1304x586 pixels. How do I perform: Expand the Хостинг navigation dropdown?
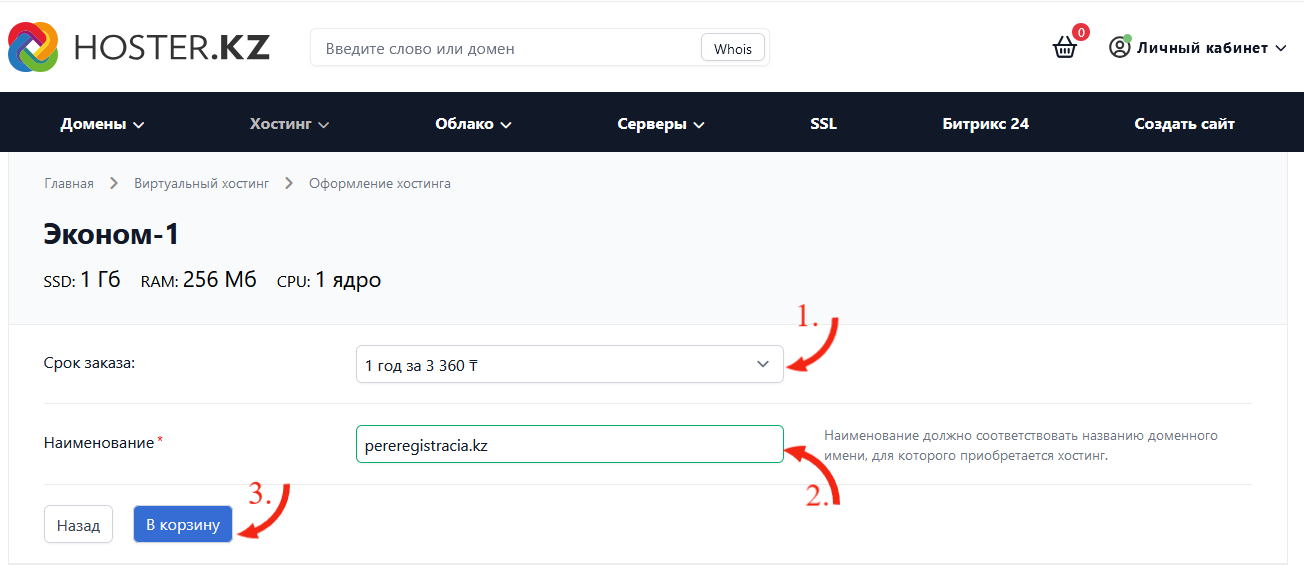[x=289, y=124]
